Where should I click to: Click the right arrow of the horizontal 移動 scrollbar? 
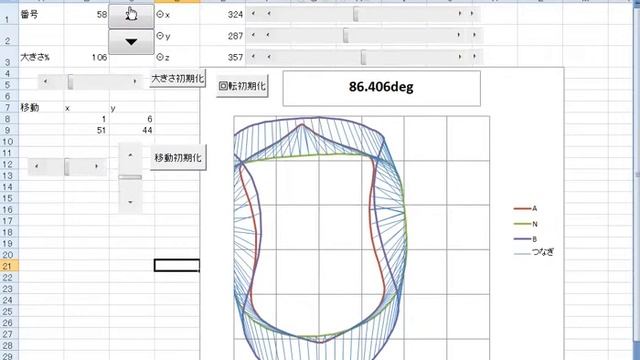click(97, 166)
